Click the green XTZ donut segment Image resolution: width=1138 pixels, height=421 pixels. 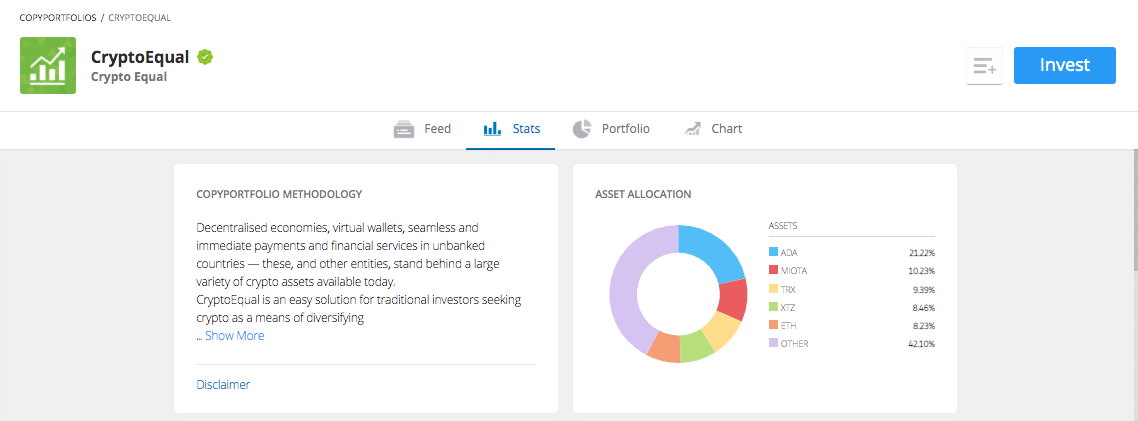696,348
